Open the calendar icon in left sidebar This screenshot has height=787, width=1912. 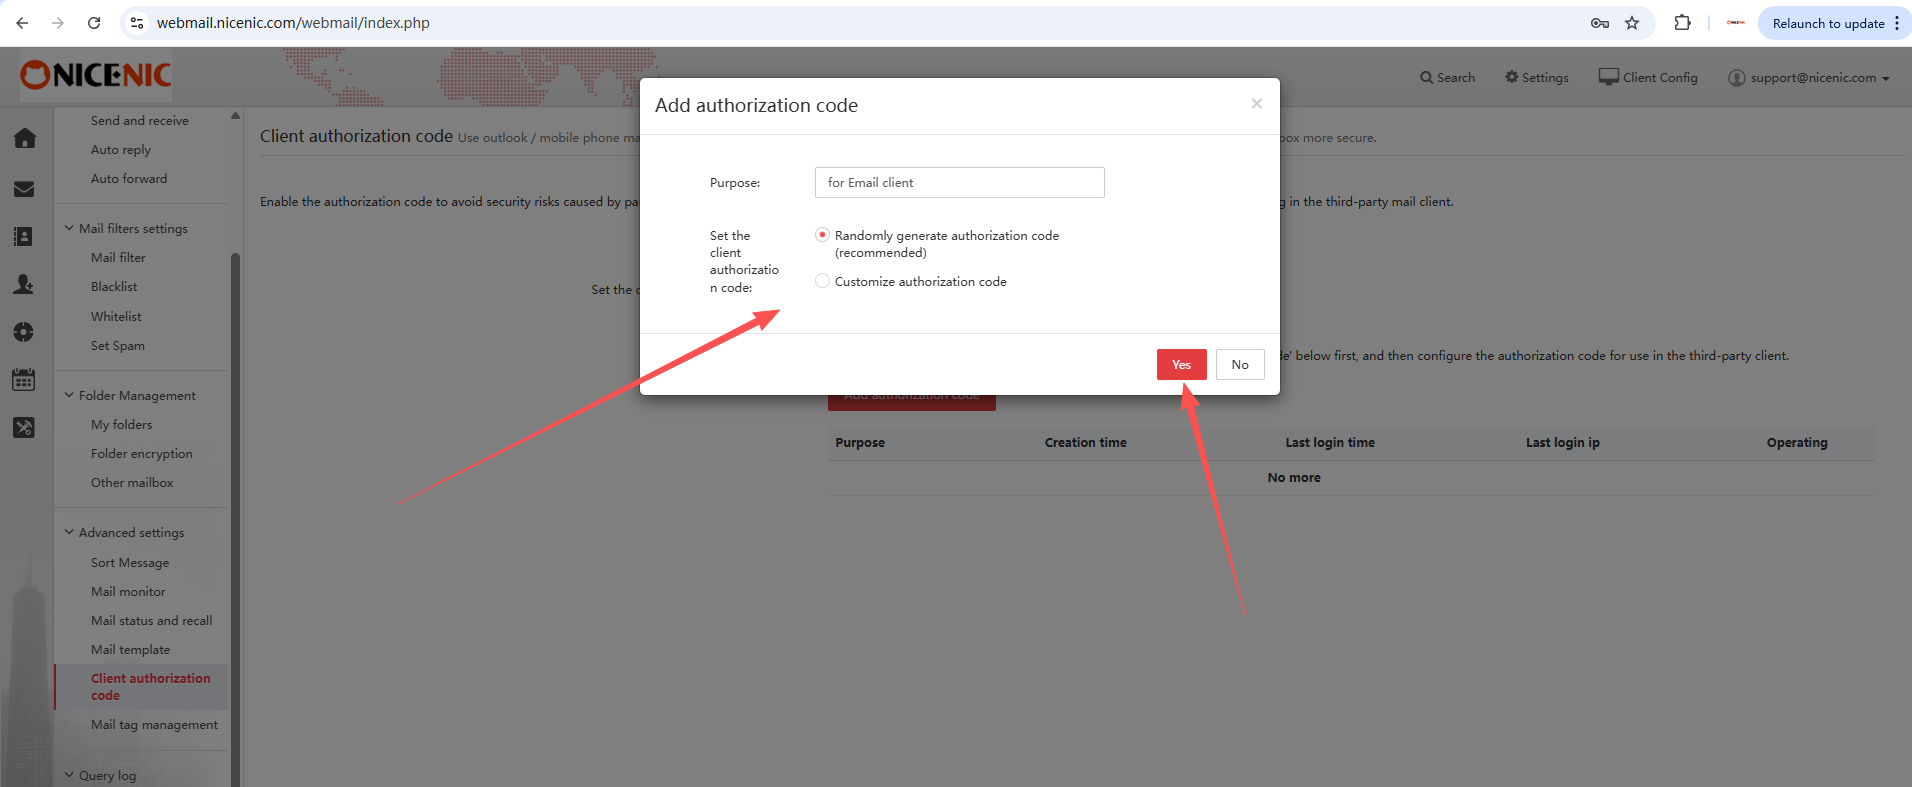coord(24,380)
